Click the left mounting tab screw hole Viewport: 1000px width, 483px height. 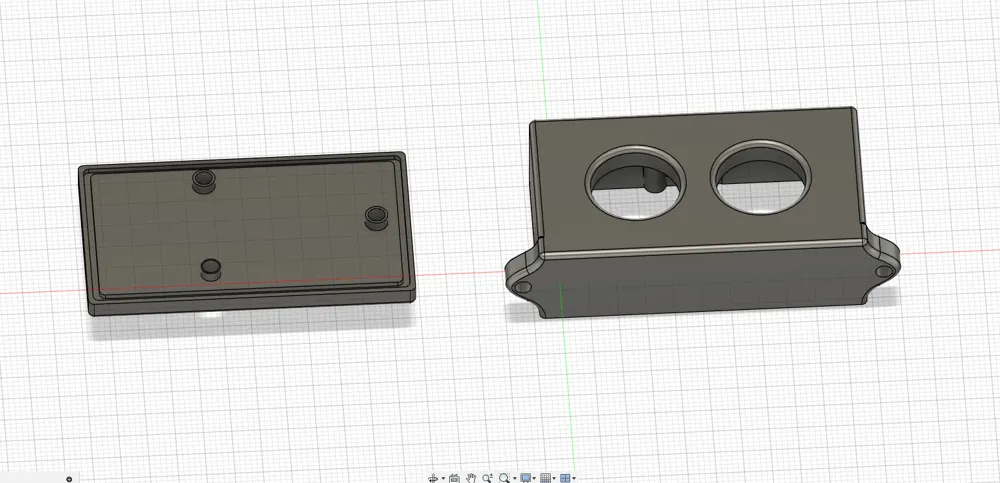coord(523,288)
